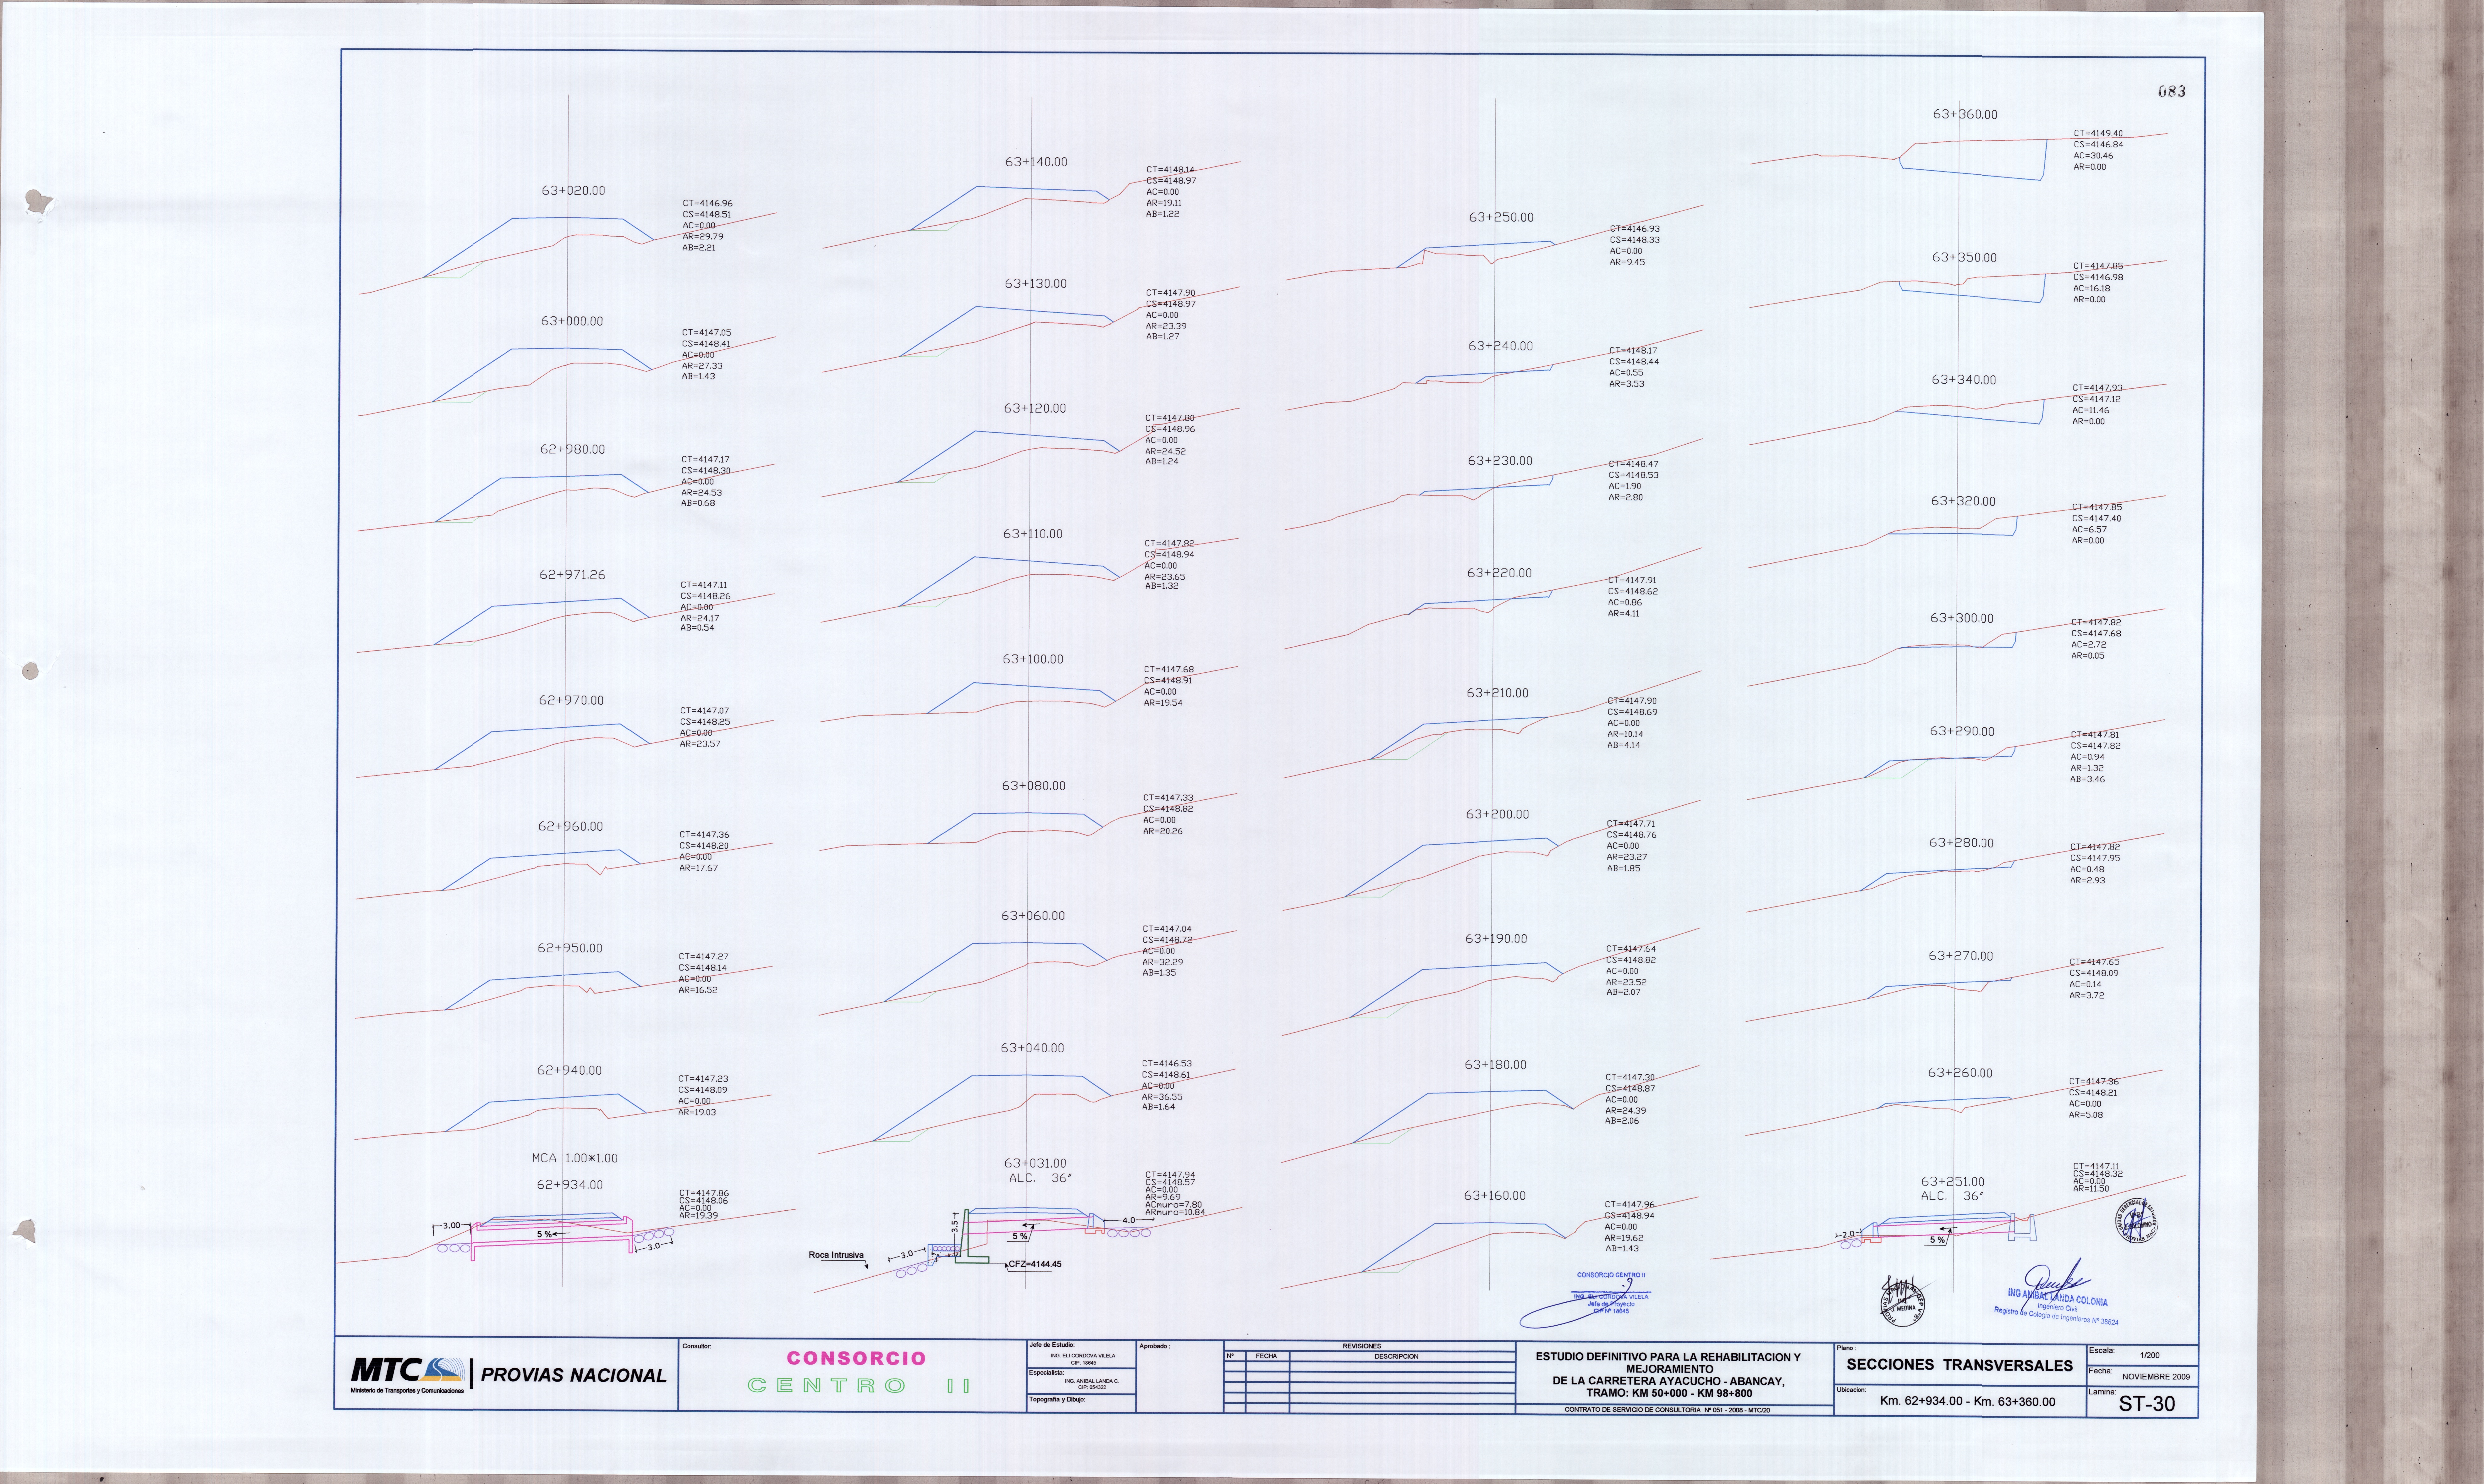
Task: Click the 62+934.00 station label above the culvert drawing
Action: (x=570, y=1185)
